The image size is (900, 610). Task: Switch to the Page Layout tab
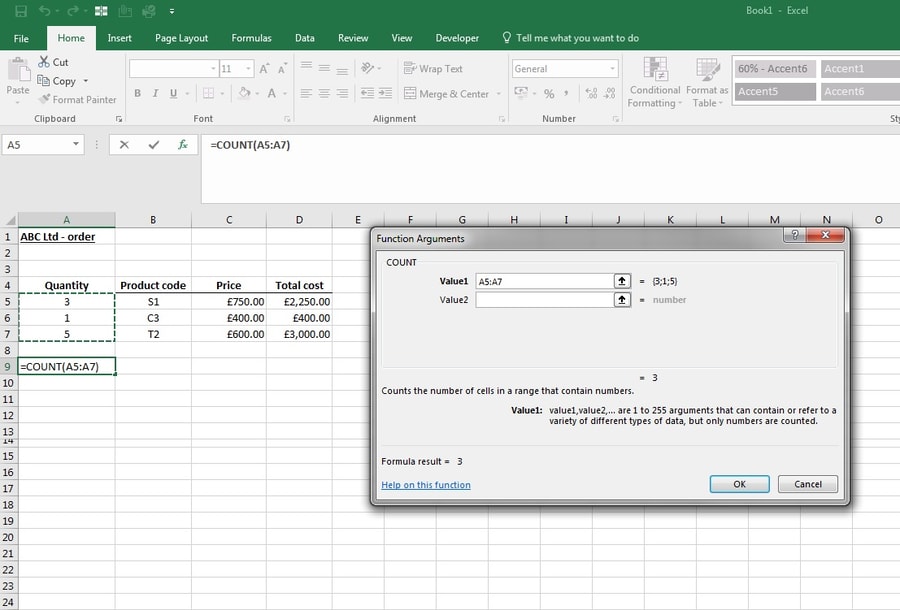181,38
